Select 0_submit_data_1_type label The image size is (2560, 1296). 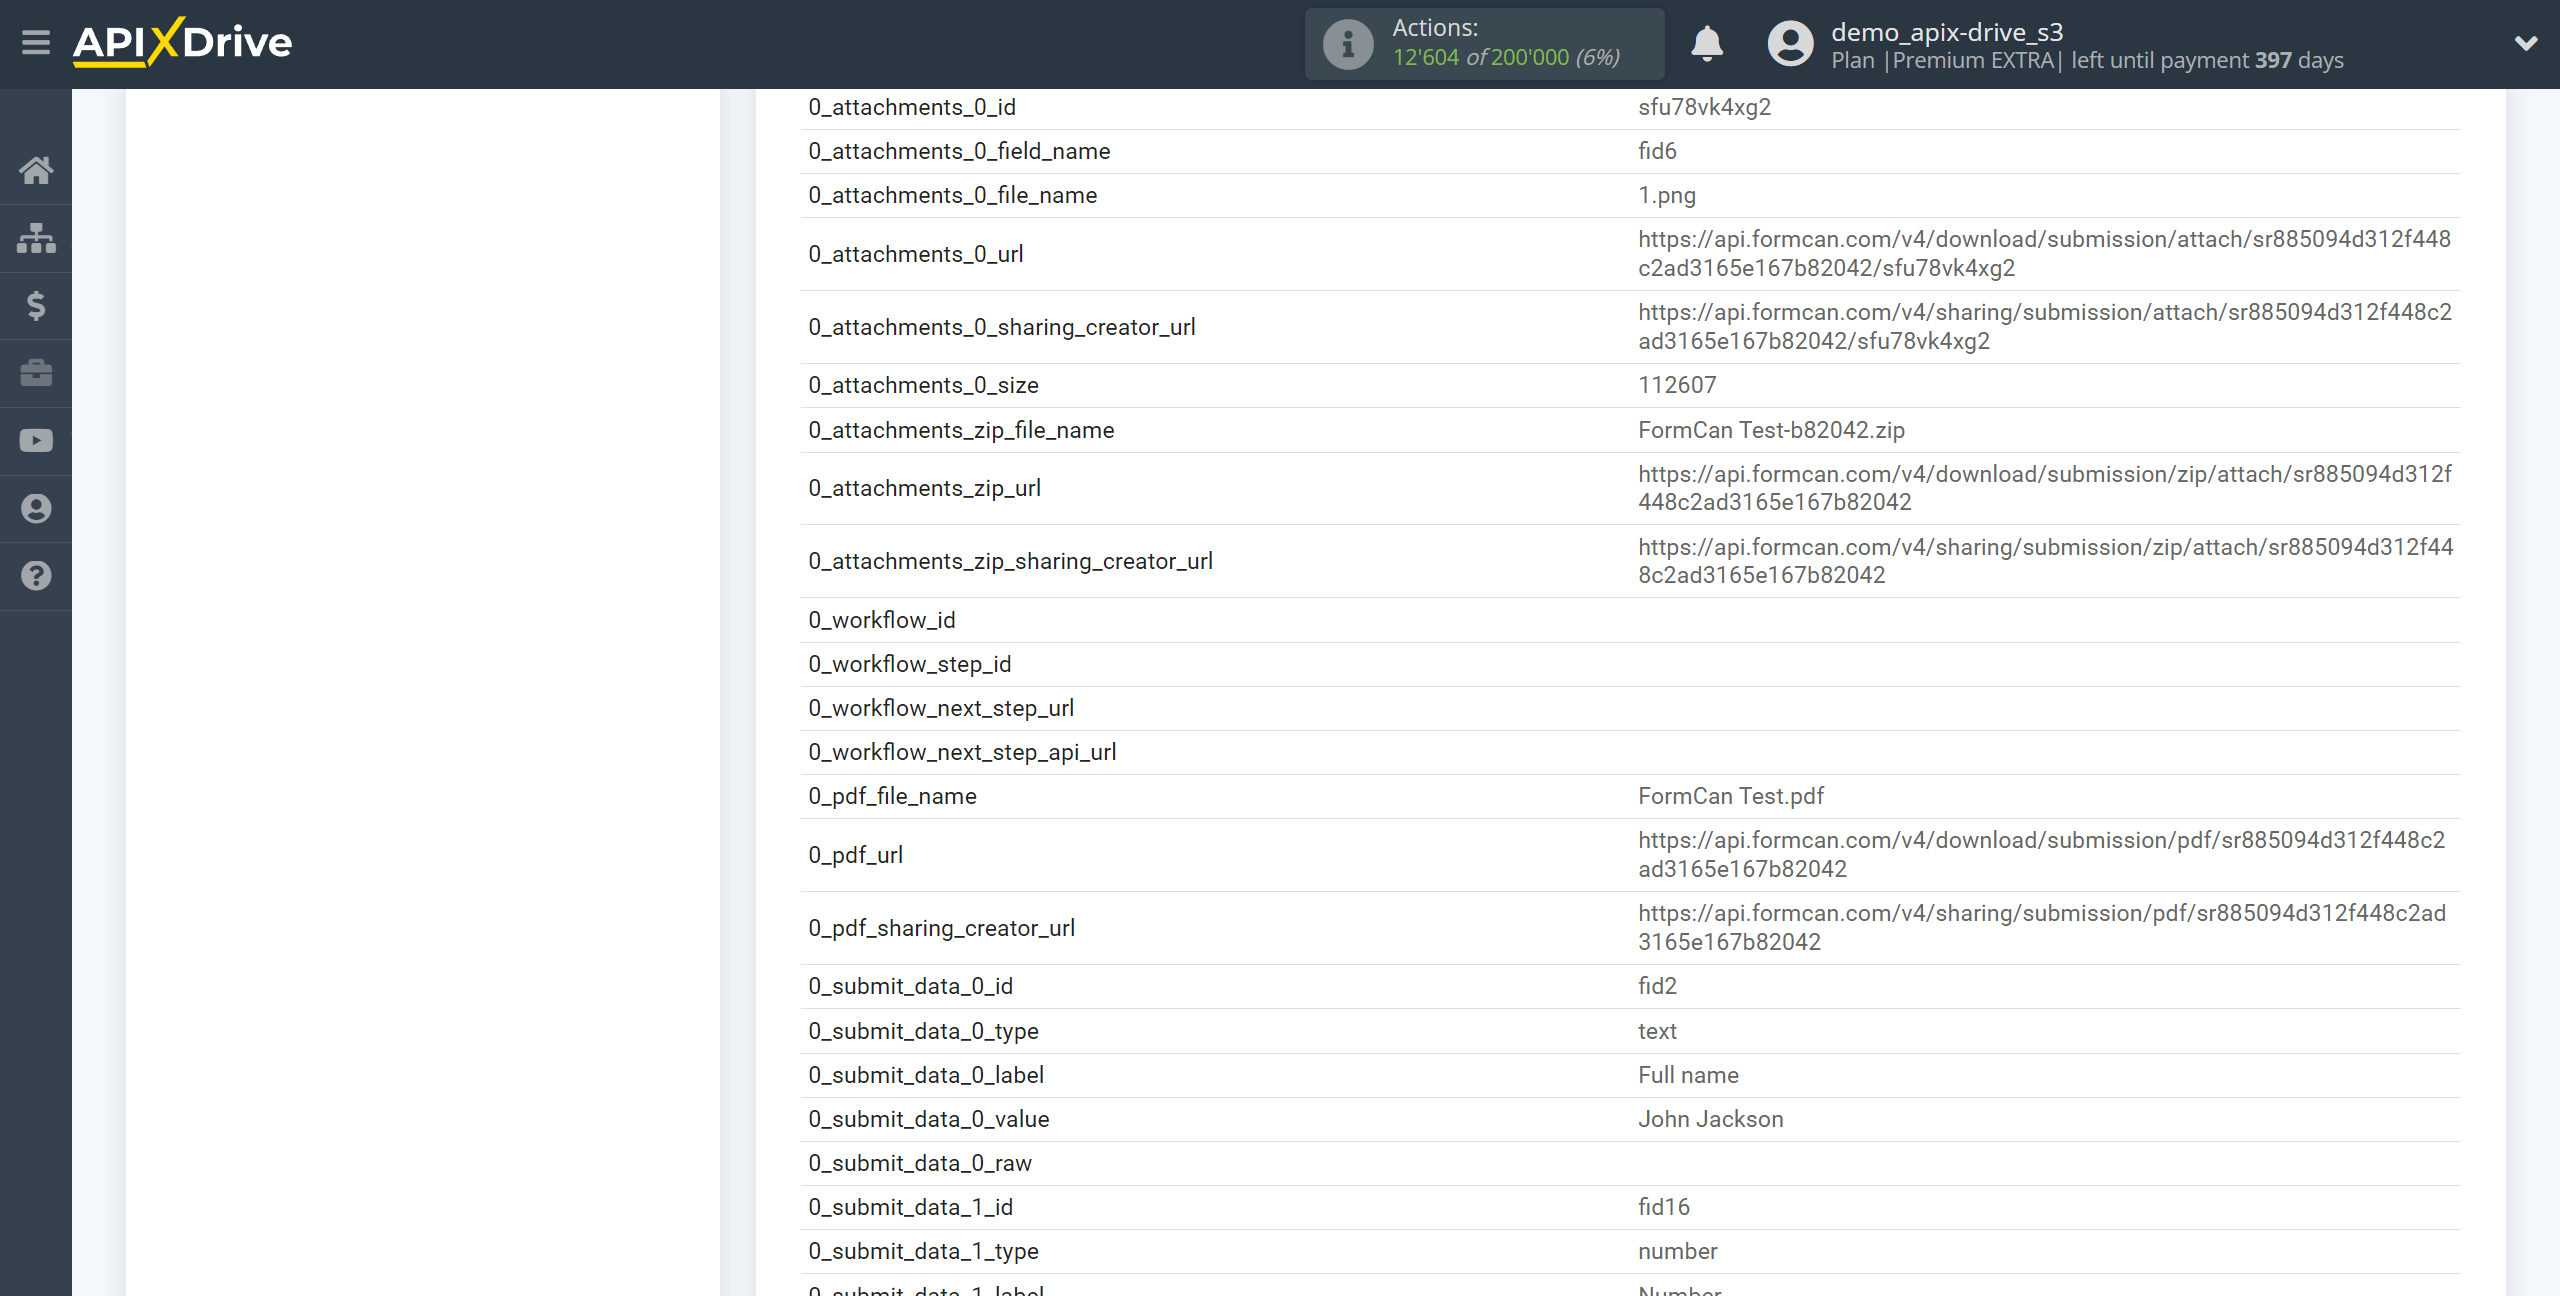pyautogui.click(x=923, y=1252)
